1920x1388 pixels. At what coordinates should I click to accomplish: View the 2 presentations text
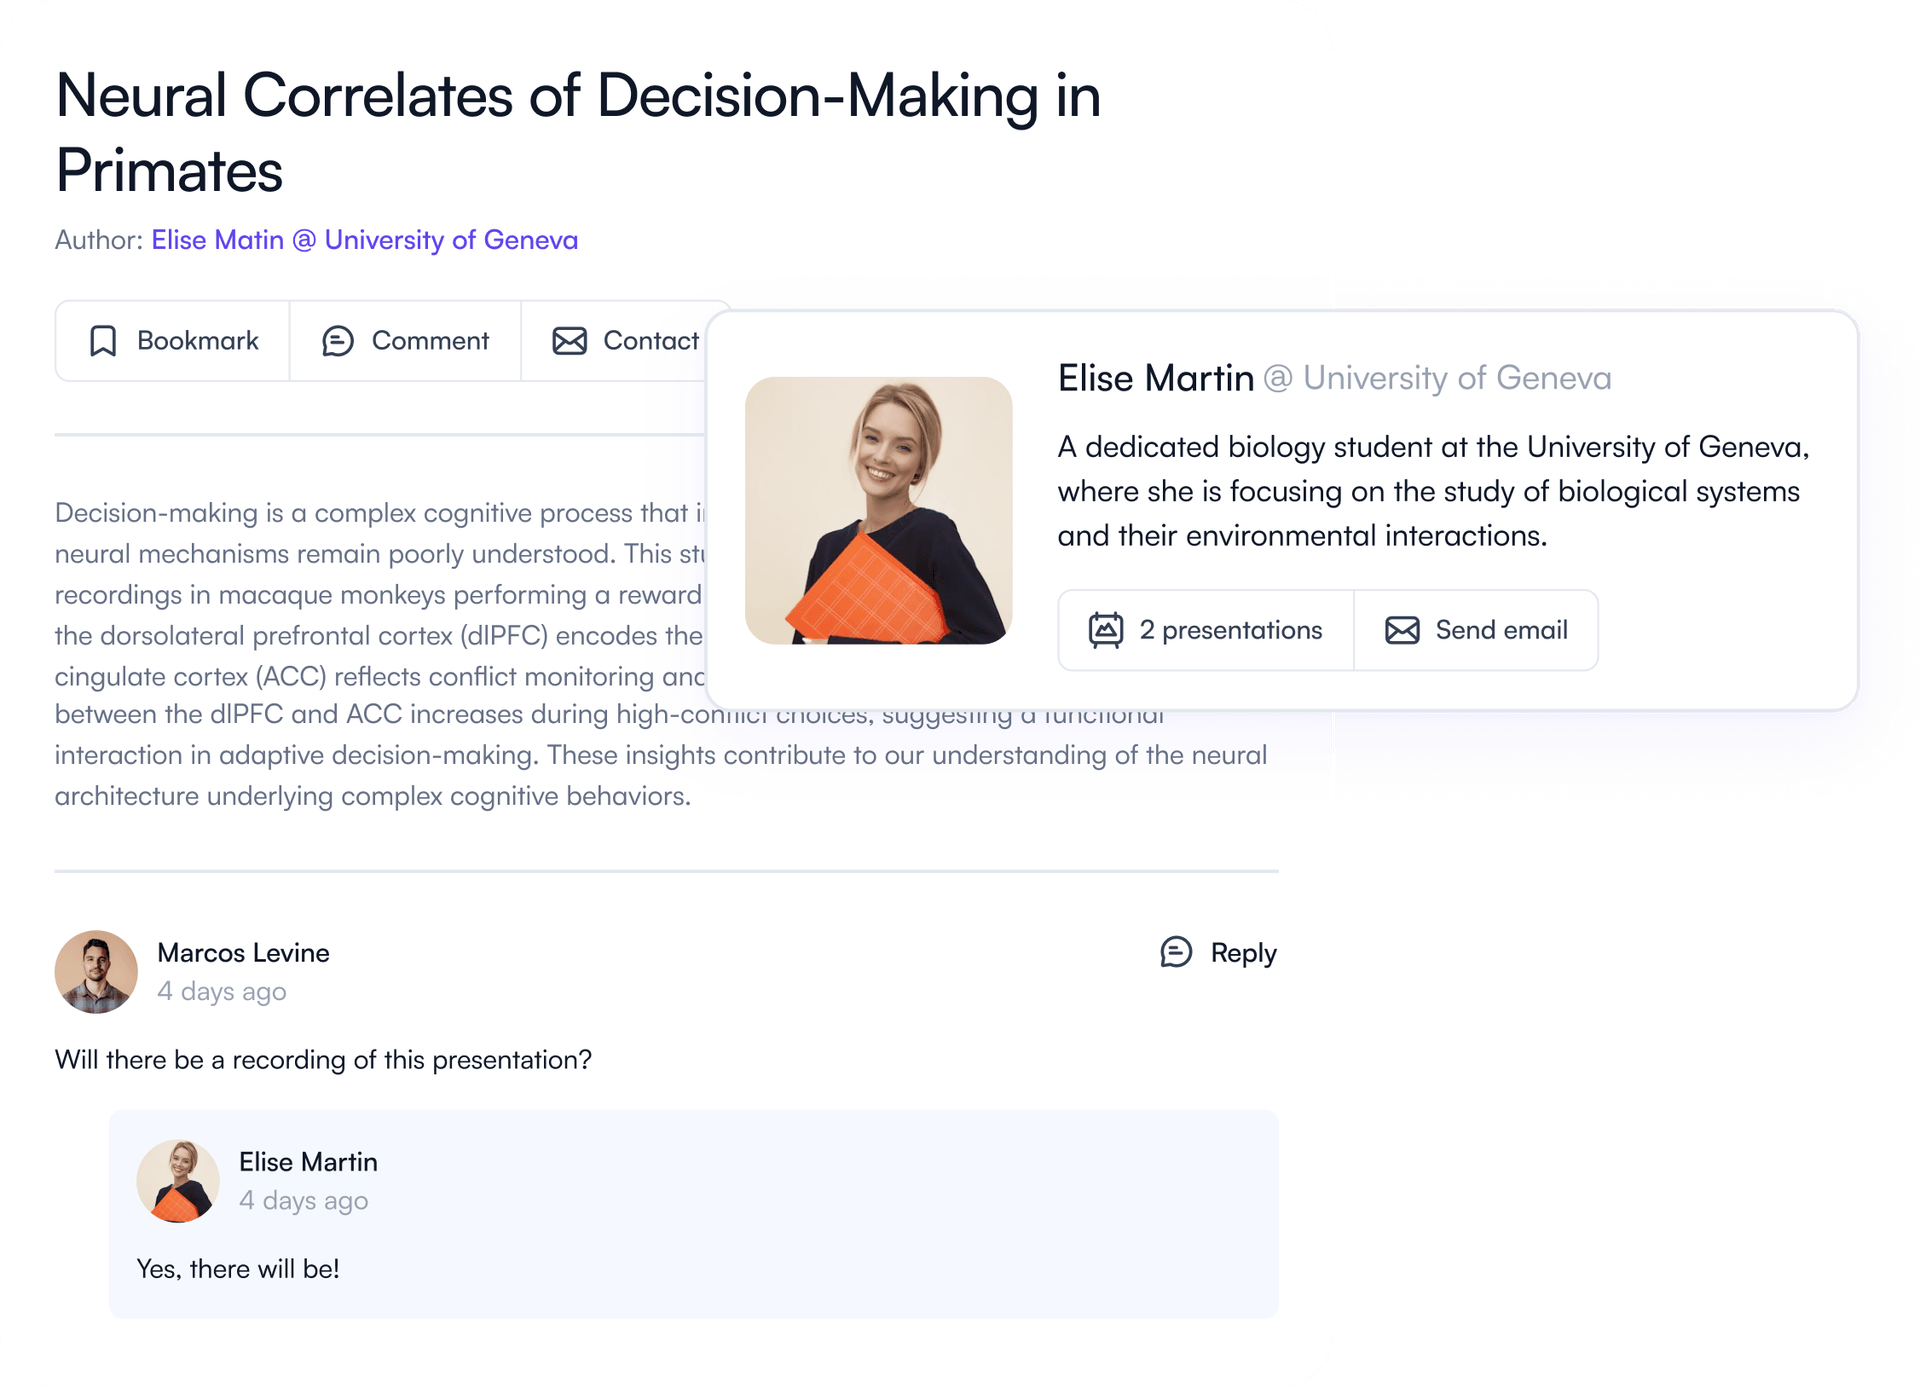point(1230,630)
